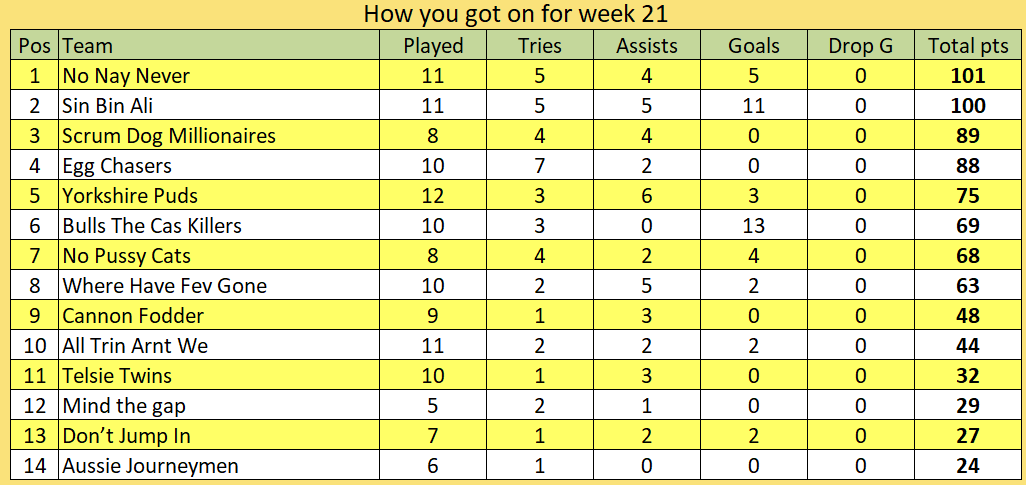Click the Total pts column header
Image resolution: width=1026 pixels, height=485 pixels.
(967, 45)
